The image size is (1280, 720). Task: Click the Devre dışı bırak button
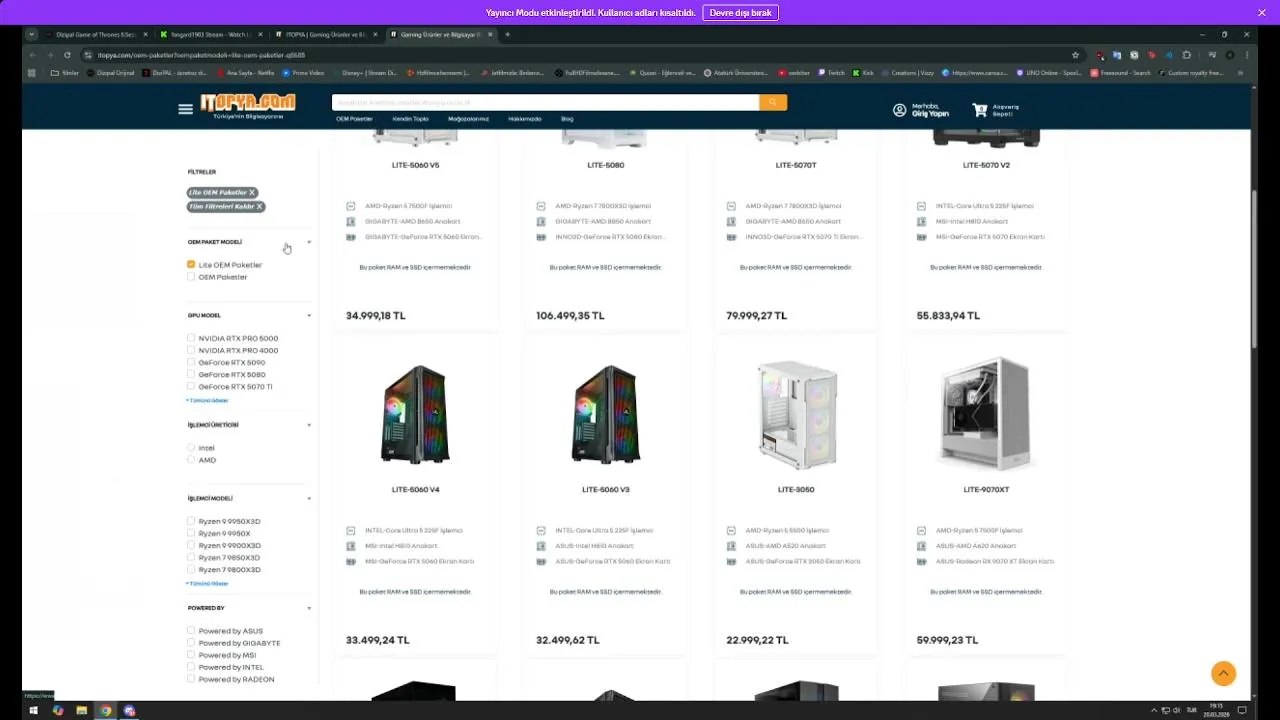[x=741, y=13]
